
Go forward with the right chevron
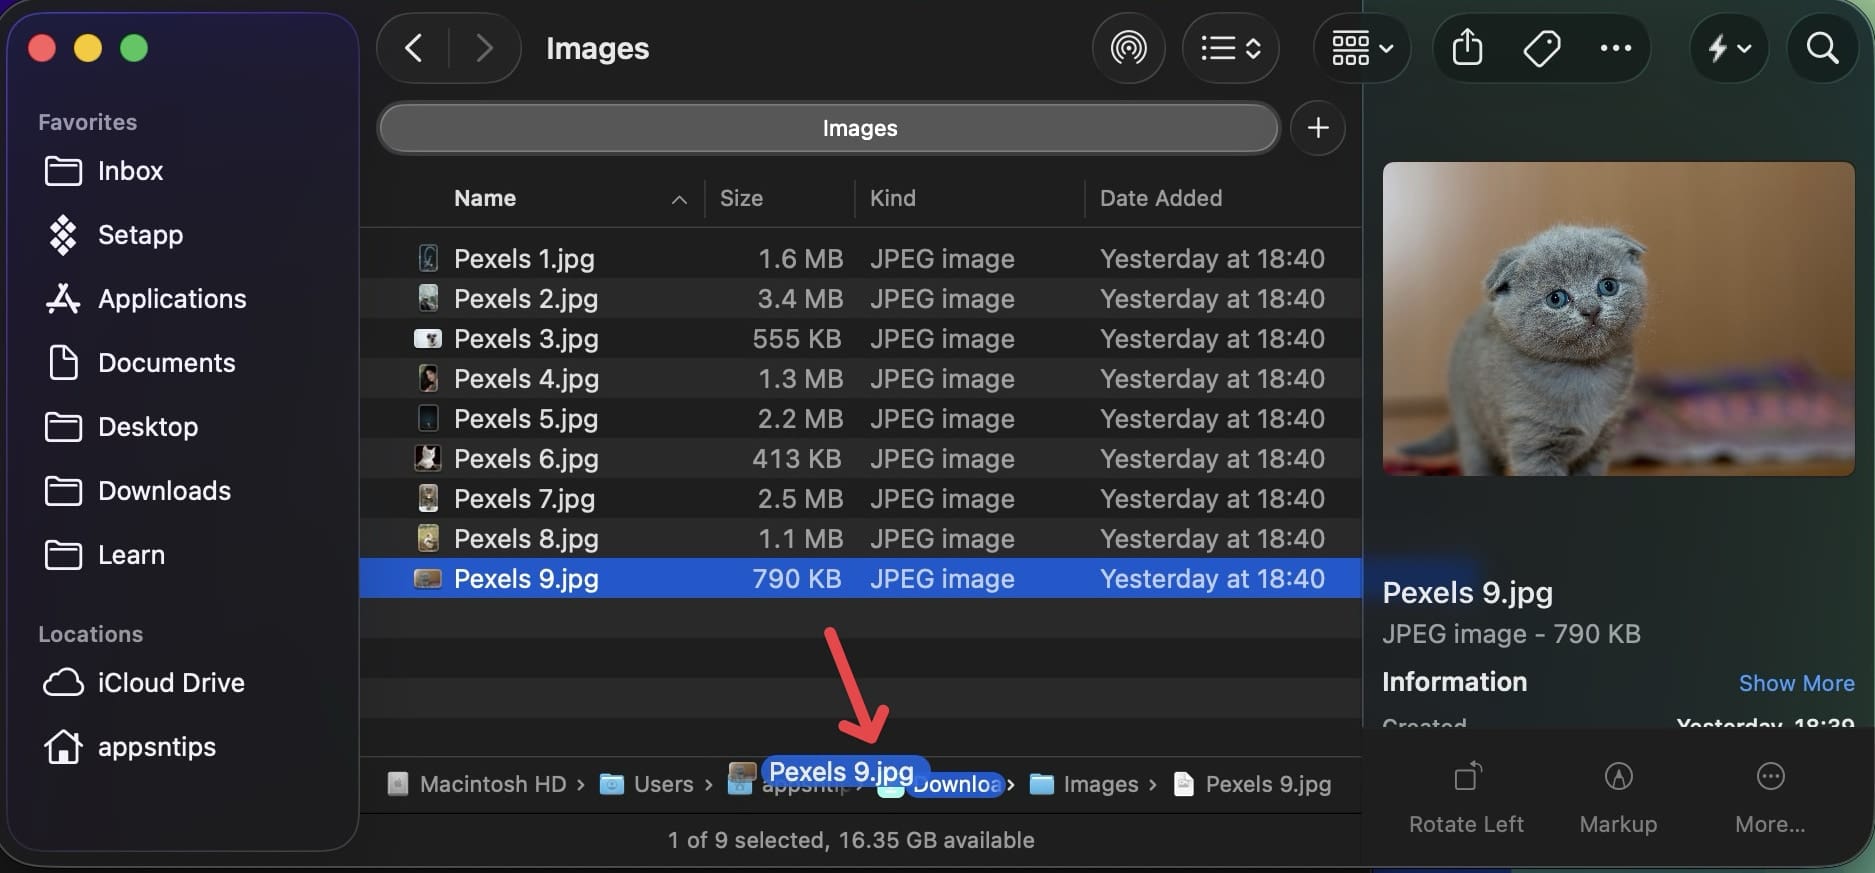485,48
